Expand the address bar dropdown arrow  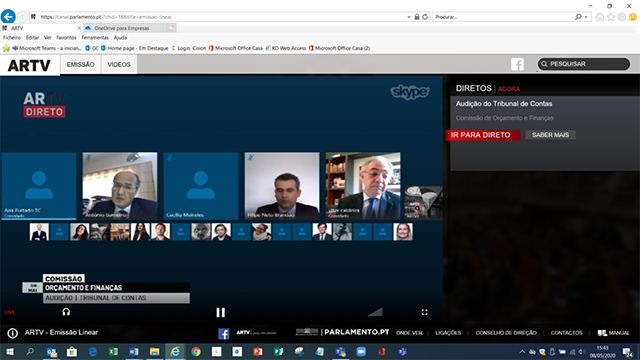point(409,17)
